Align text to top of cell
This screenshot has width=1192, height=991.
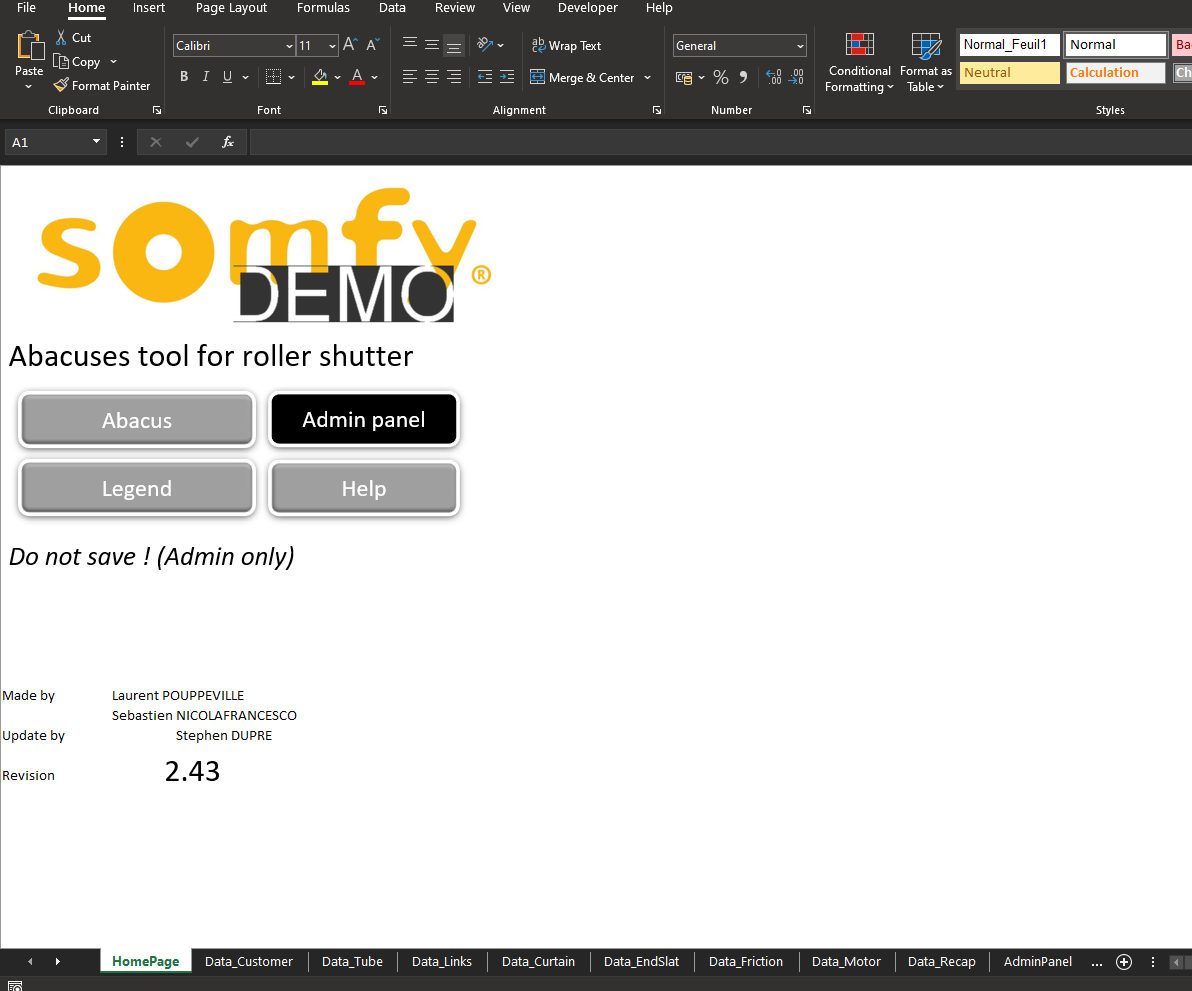point(410,45)
